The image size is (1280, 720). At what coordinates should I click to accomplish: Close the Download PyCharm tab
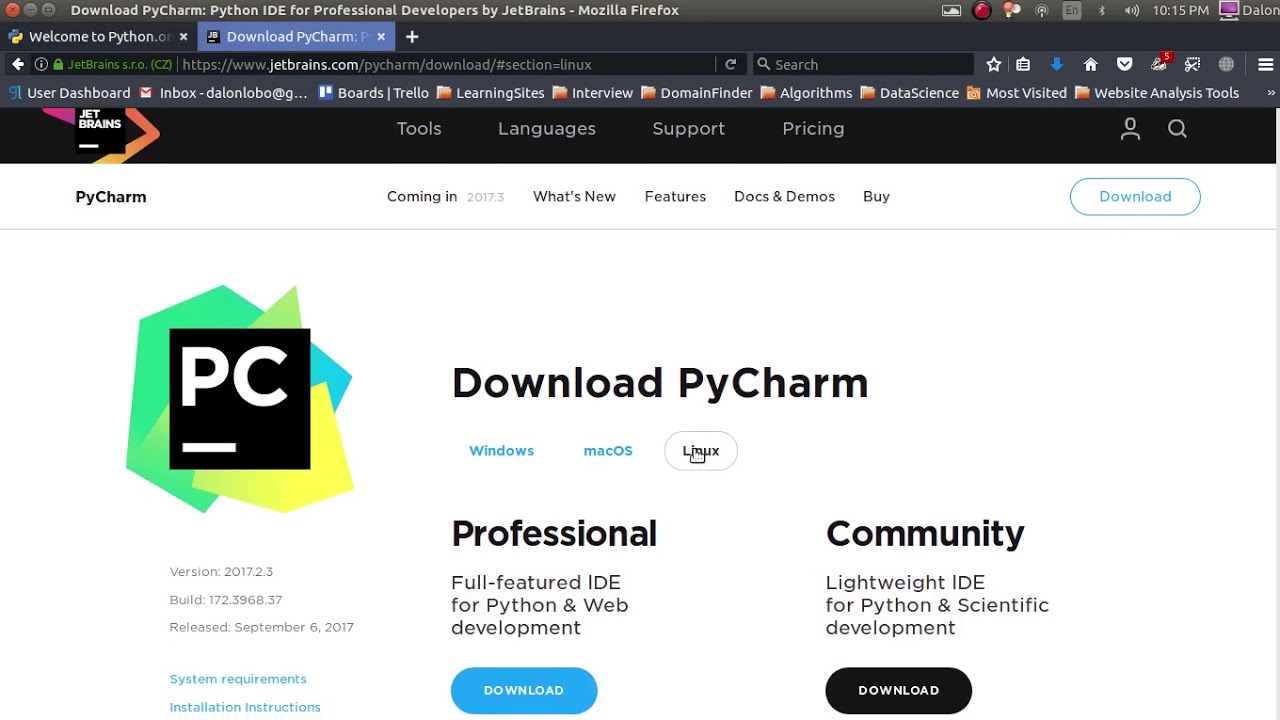(381, 37)
